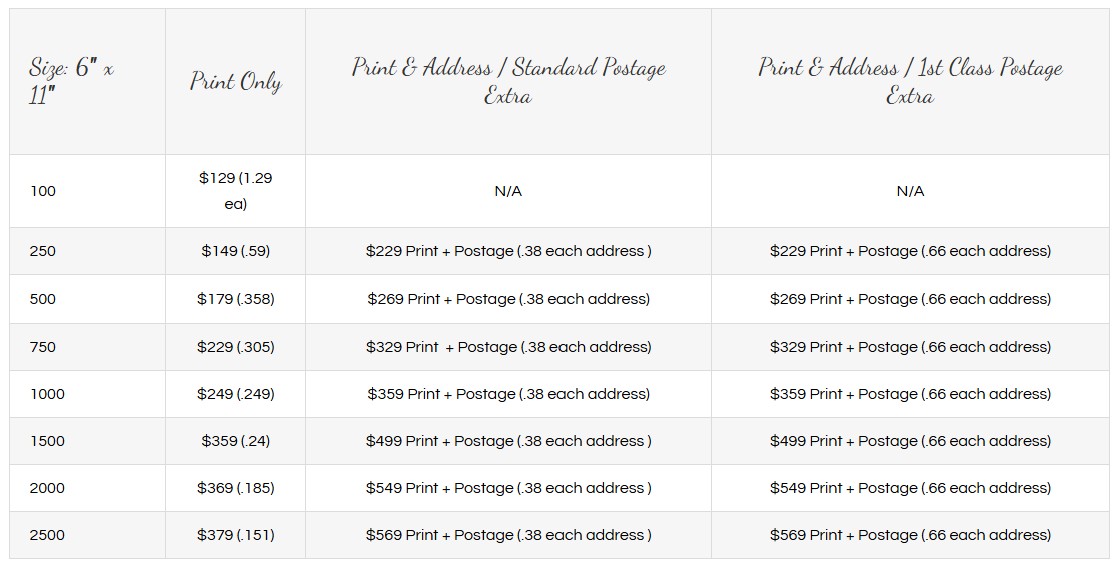Select the Standard Postage Extra header

tap(508, 82)
